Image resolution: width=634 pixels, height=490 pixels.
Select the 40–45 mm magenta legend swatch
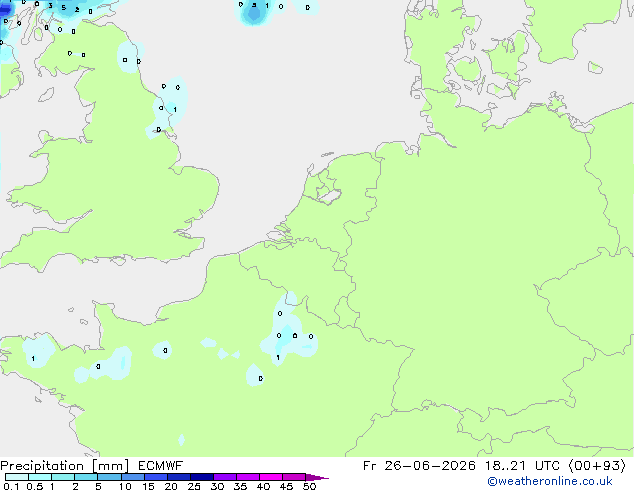[x=271, y=477]
